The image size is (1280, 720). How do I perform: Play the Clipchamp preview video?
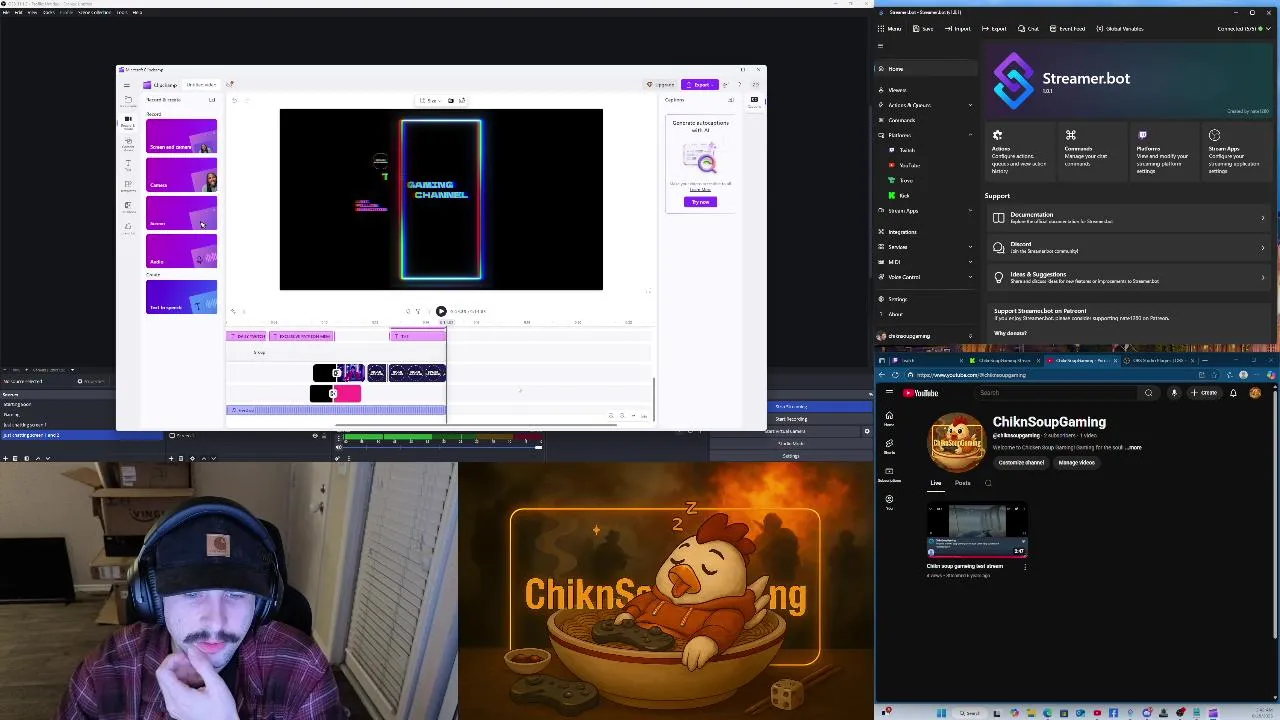coord(441,311)
